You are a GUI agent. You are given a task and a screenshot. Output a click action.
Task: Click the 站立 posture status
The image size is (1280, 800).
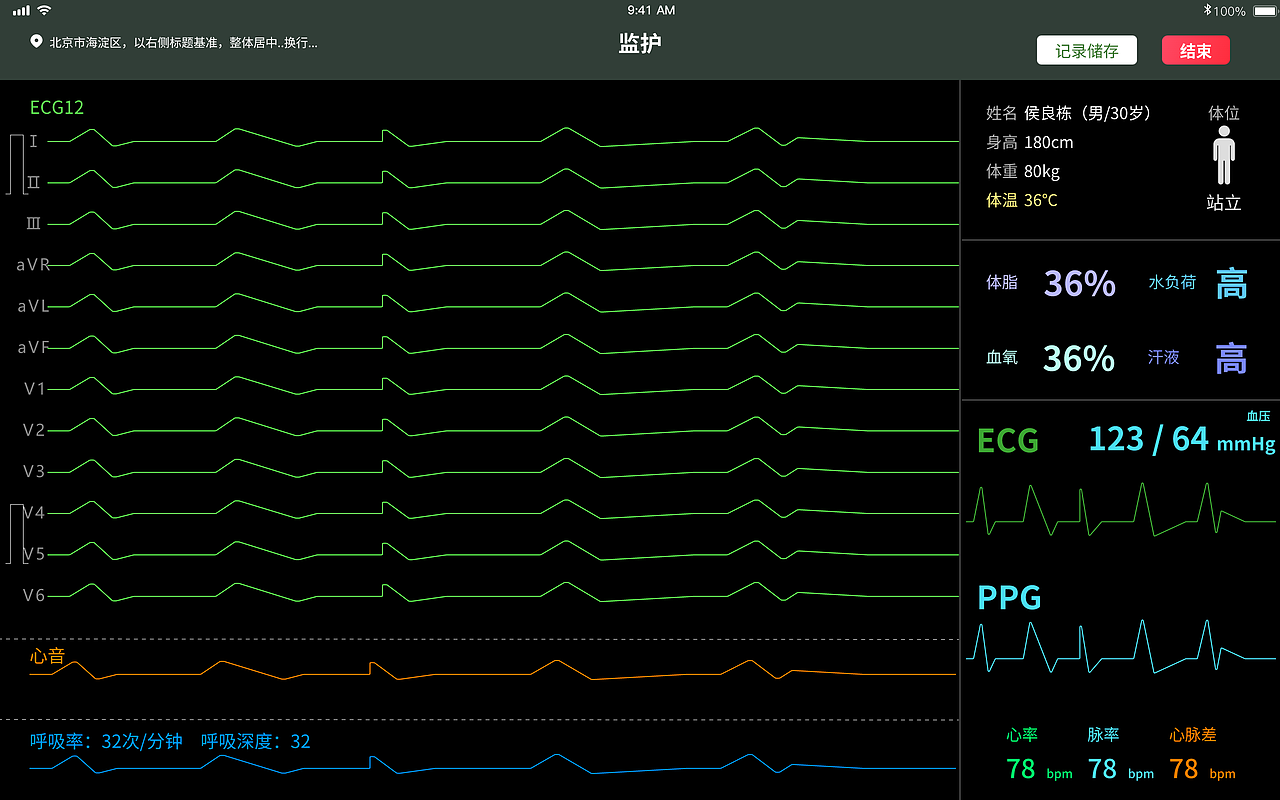pyautogui.click(x=1224, y=203)
